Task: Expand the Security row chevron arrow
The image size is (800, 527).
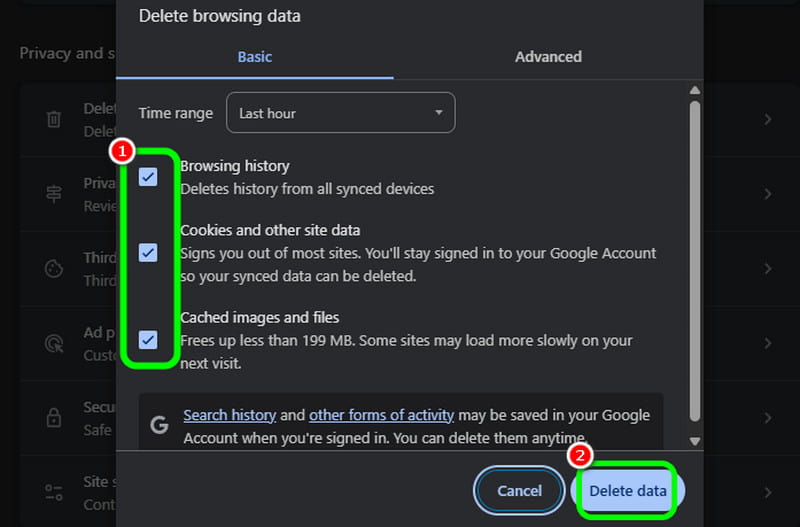Action: pos(767,417)
